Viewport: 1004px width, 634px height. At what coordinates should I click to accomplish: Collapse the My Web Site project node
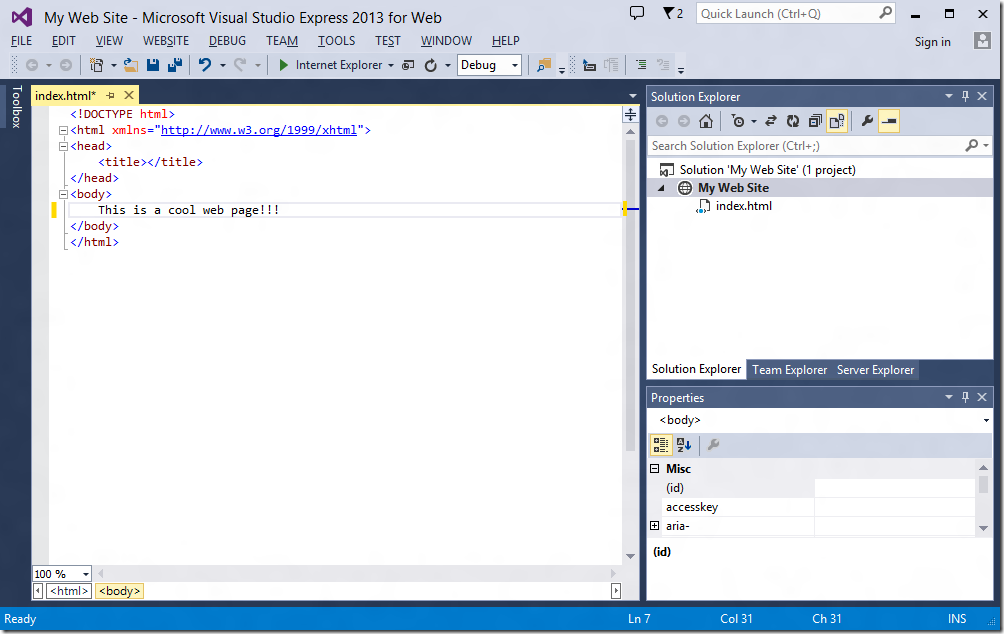pyautogui.click(x=661, y=188)
